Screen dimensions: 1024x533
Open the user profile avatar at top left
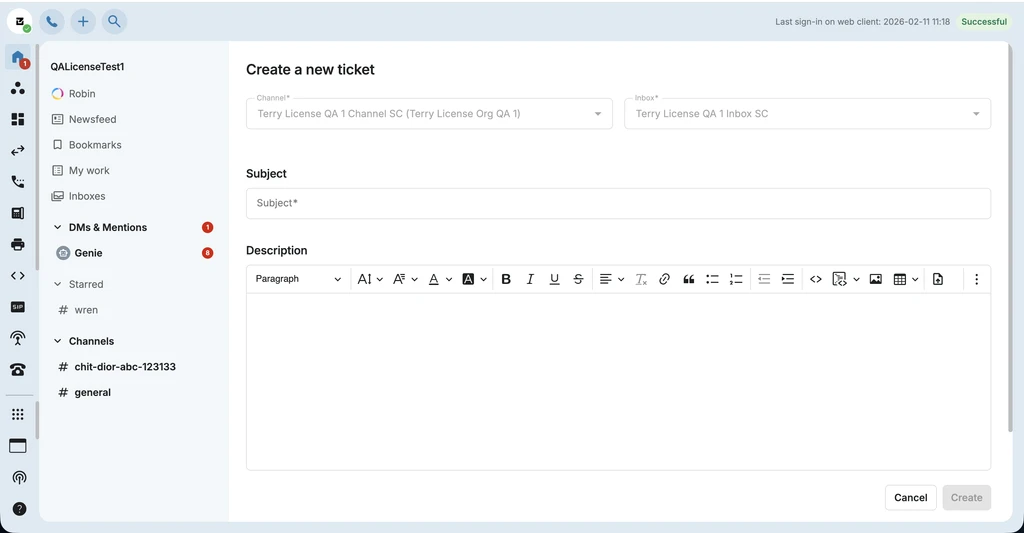pos(20,22)
